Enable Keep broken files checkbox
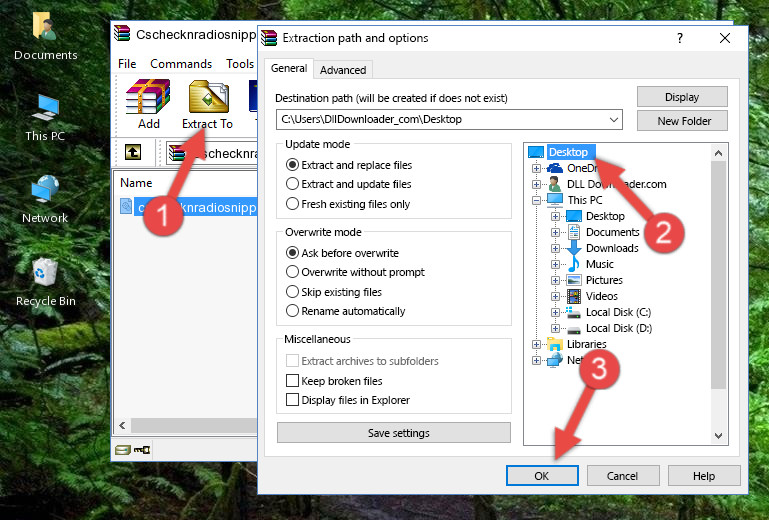This screenshot has width=769, height=520. point(292,381)
